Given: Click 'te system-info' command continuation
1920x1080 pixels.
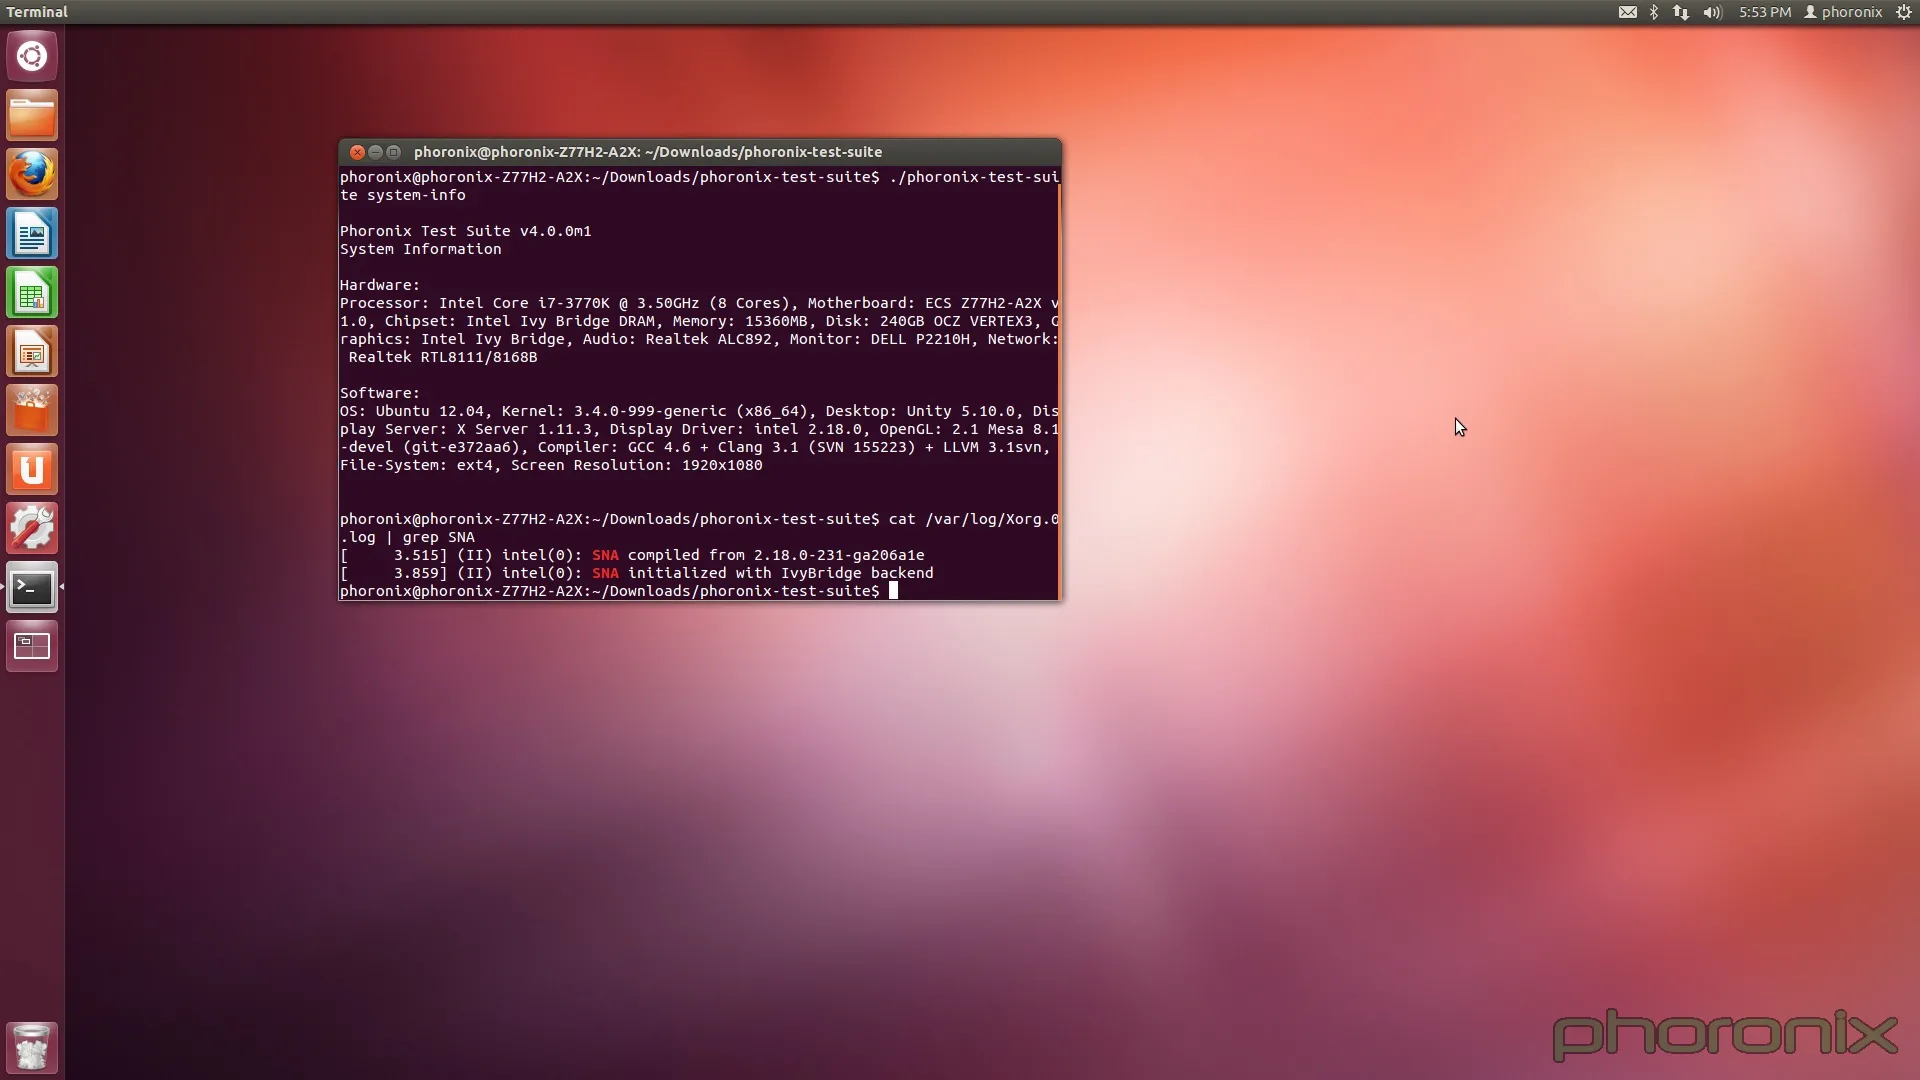Looking at the screenshot, I should pyautogui.click(x=403, y=195).
